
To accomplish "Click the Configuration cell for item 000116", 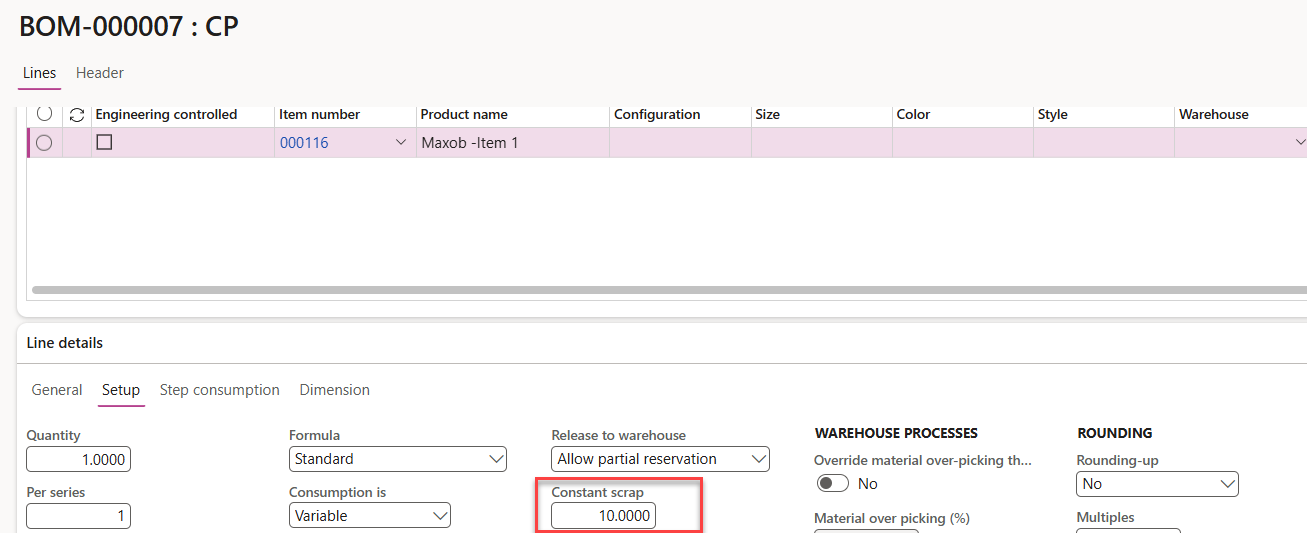I will point(680,143).
